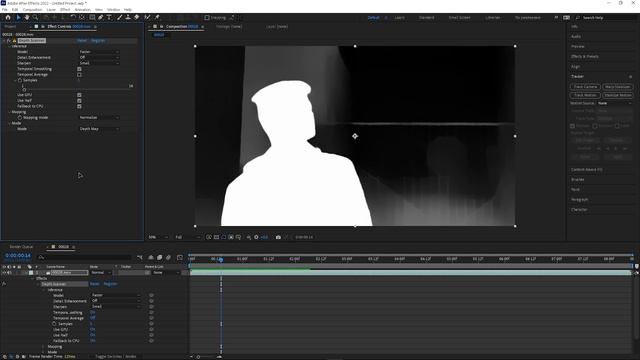Toggle the Snapping checkbox in toolbar

(x=207, y=18)
